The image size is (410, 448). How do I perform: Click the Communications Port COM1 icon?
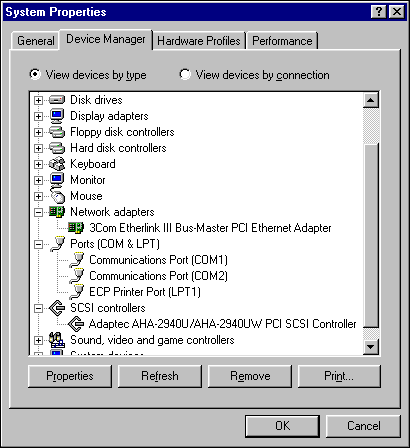76,260
